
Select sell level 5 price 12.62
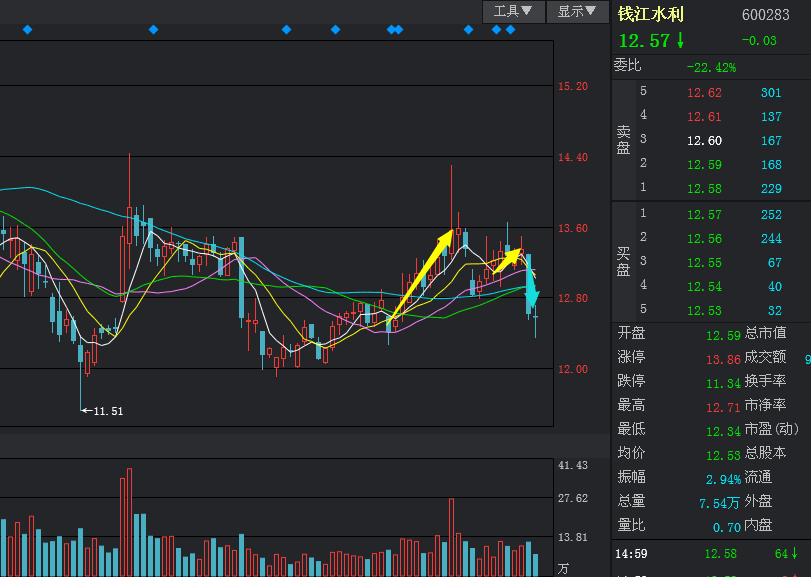pos(704,93)
